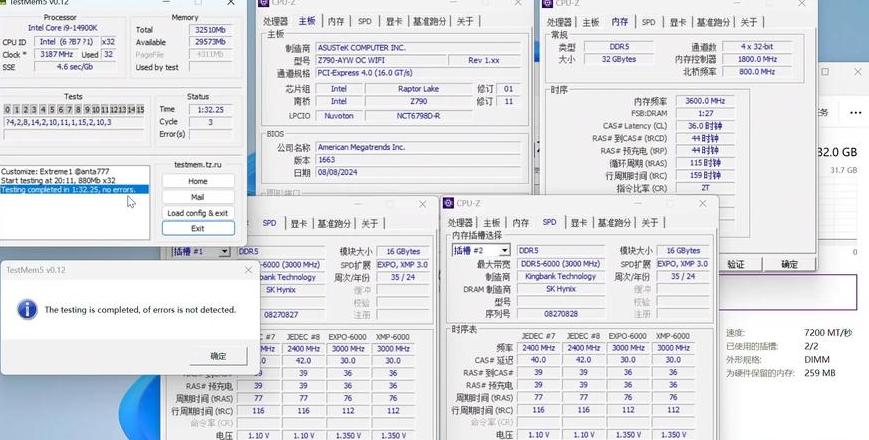Switch to 关于 tab in memory CPU-Z window
The image size is (869, 440).
pos(749,22)
